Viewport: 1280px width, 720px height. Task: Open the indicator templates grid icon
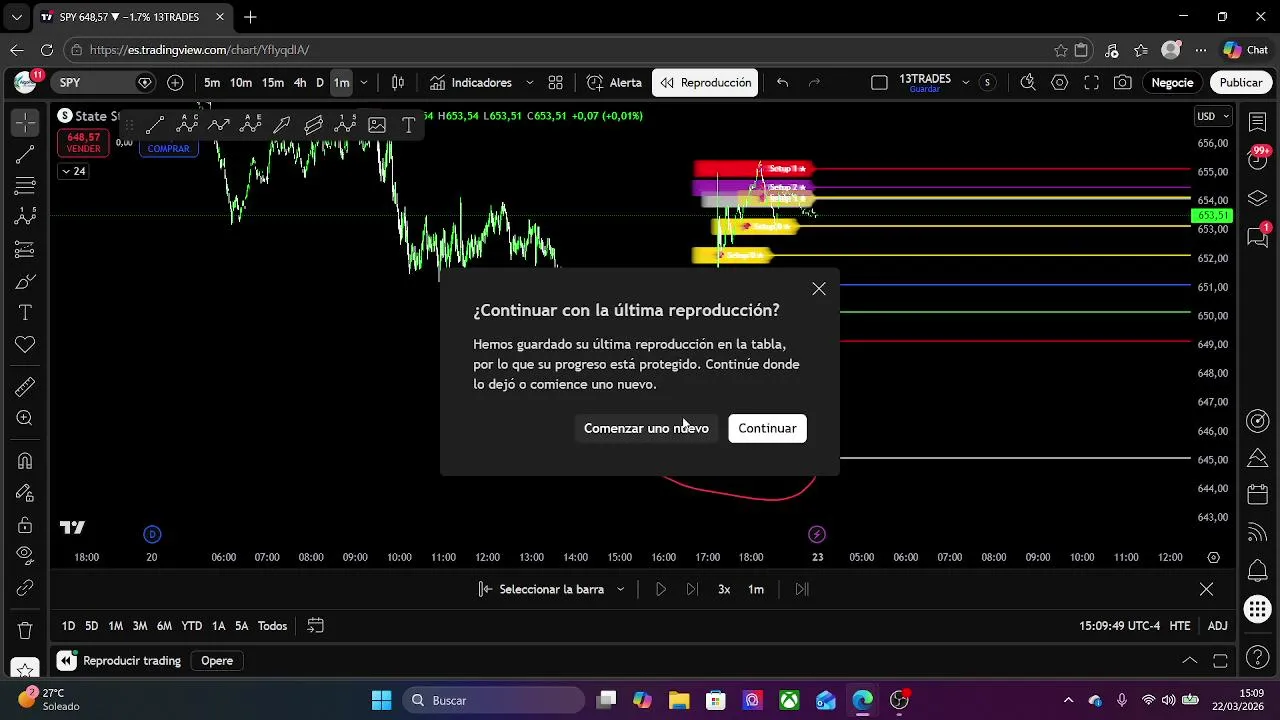pos(556,83)
